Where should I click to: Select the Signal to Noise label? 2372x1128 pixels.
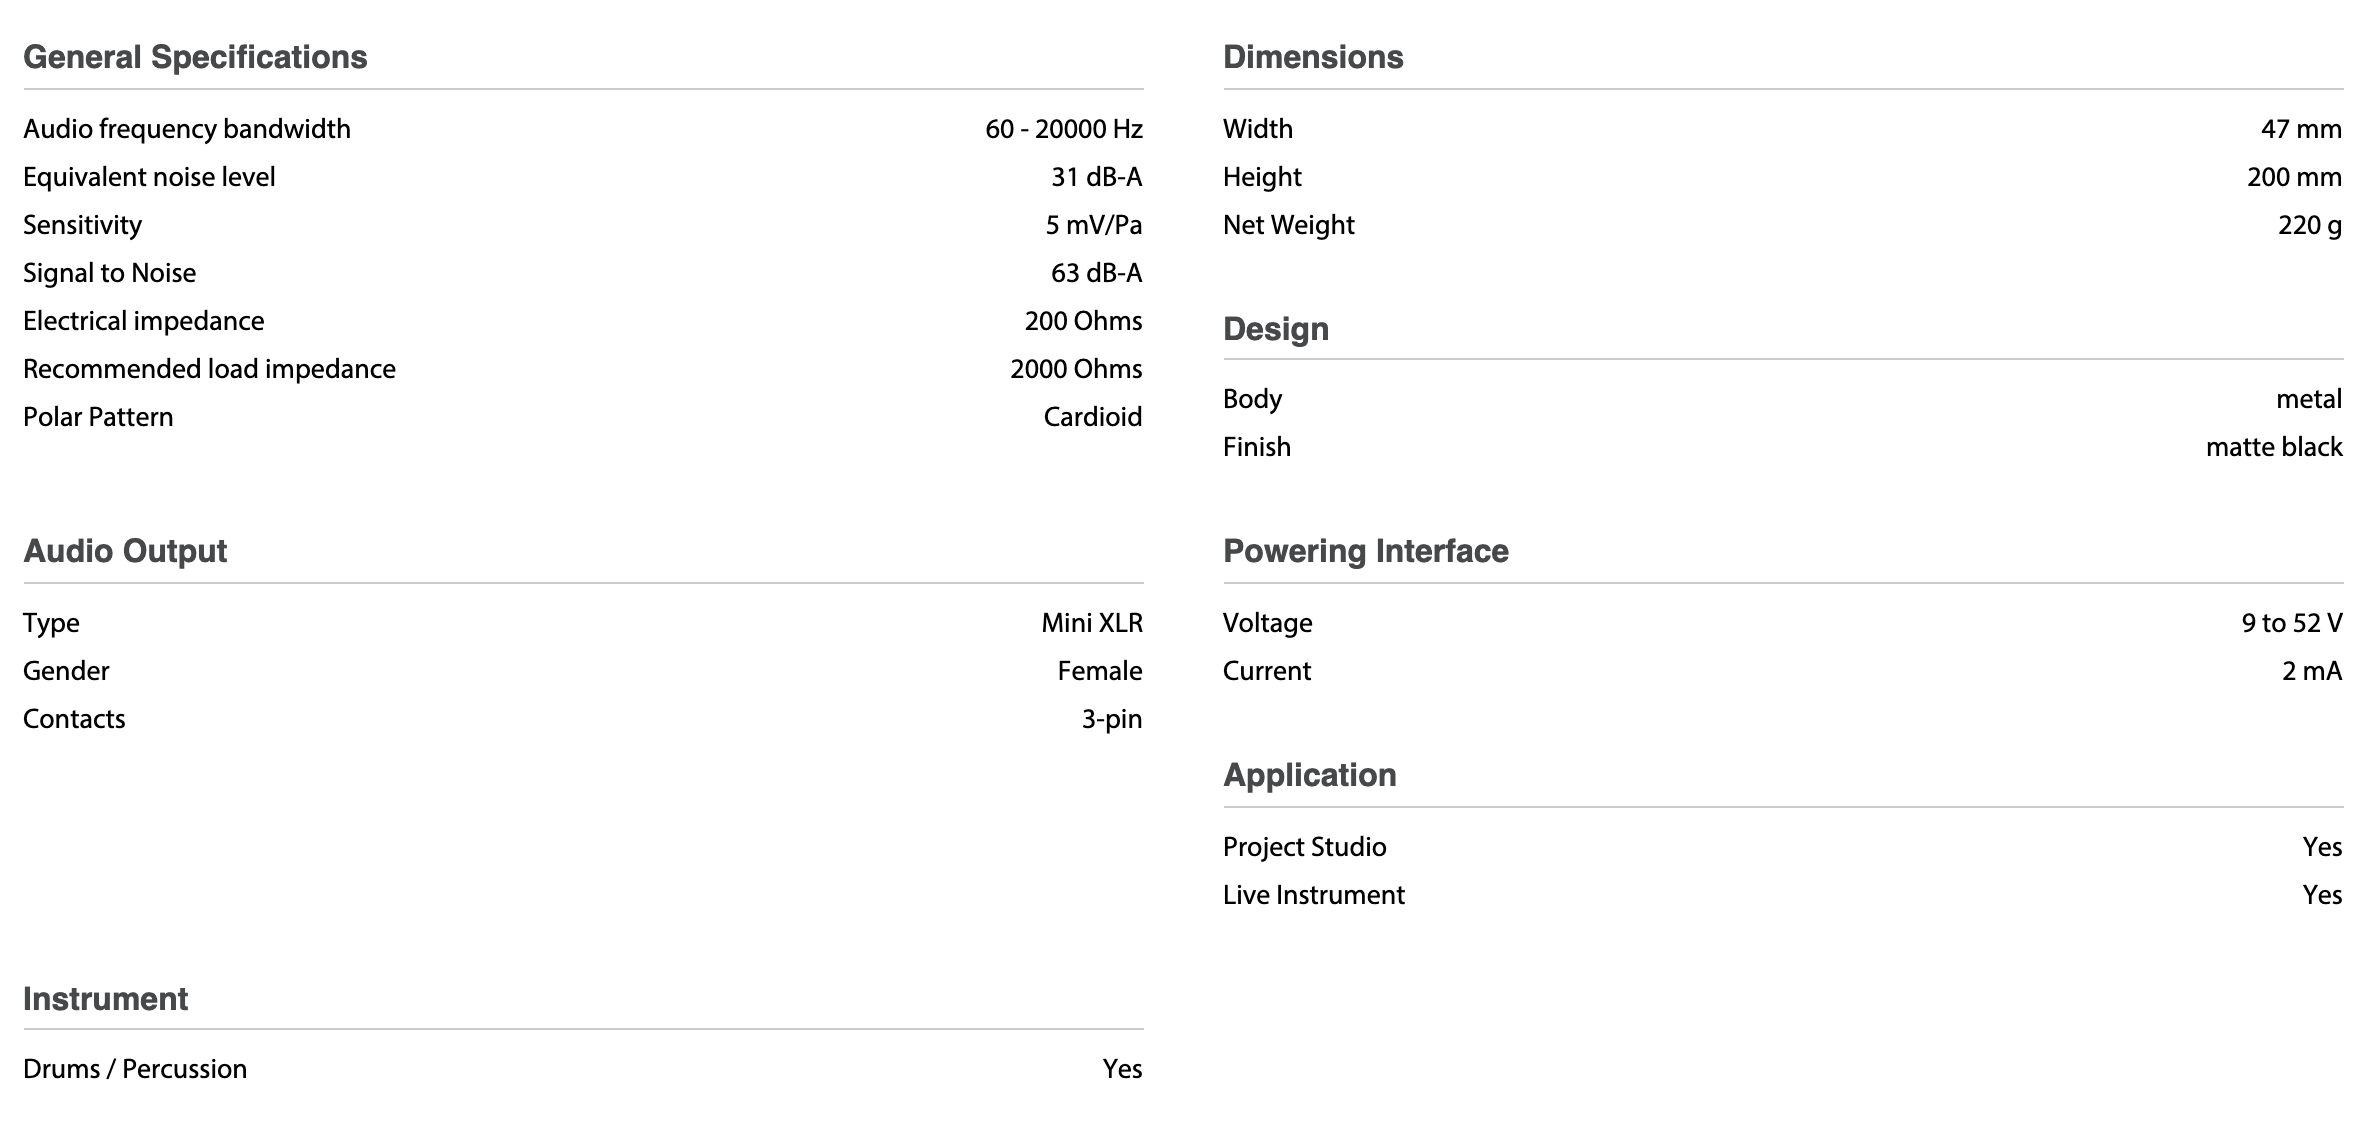point(109,273)
